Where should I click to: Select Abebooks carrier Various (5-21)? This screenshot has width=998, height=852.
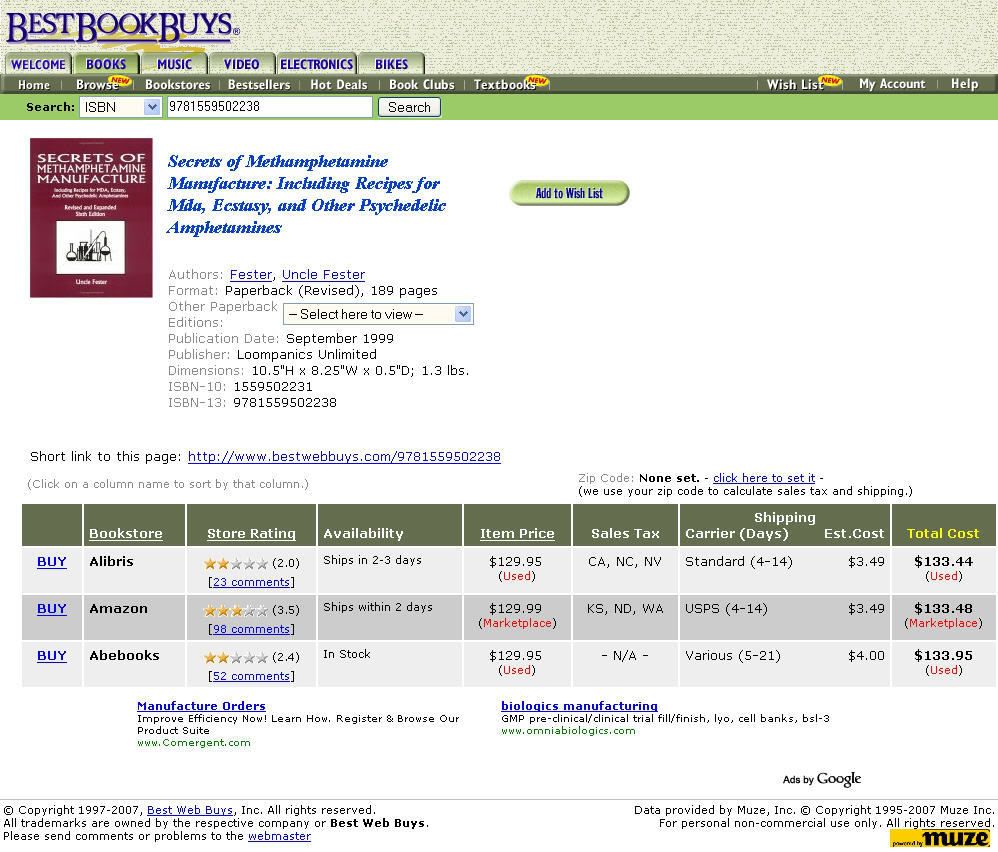click(x=733, y=656)
